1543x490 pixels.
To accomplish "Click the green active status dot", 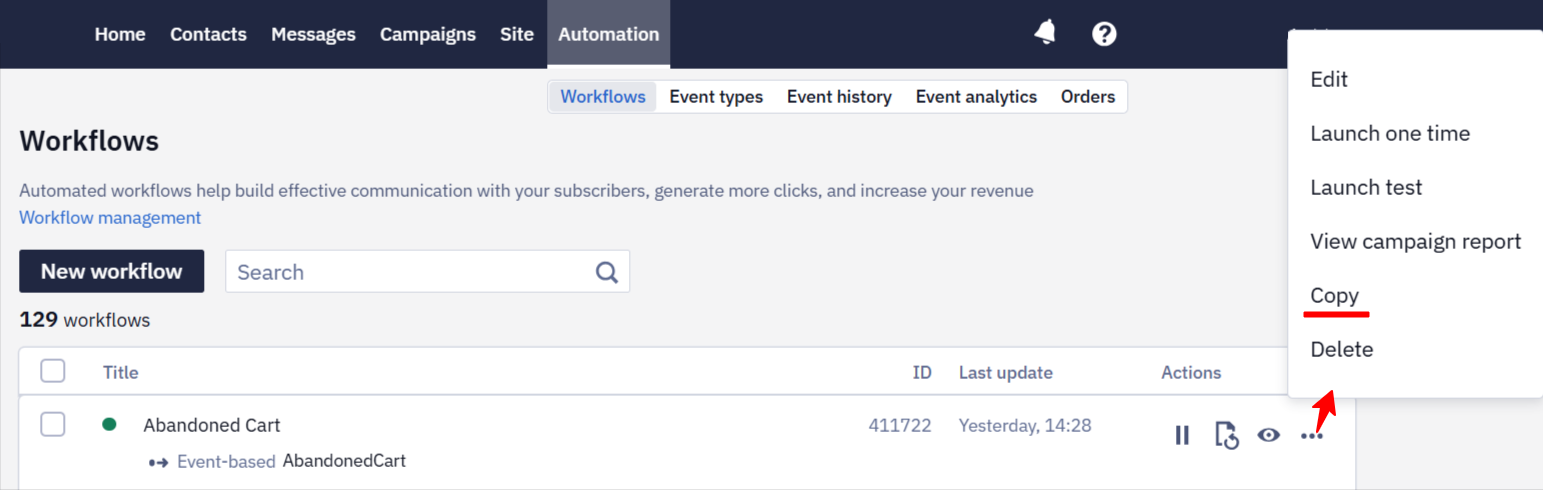I will pos(109,424).
